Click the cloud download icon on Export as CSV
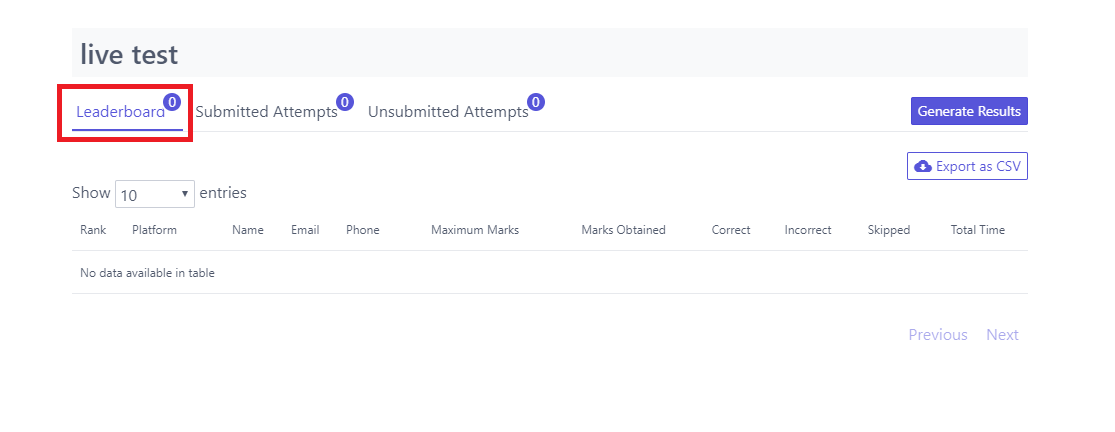Viewport: 1115px width, 432px height. 922,166
